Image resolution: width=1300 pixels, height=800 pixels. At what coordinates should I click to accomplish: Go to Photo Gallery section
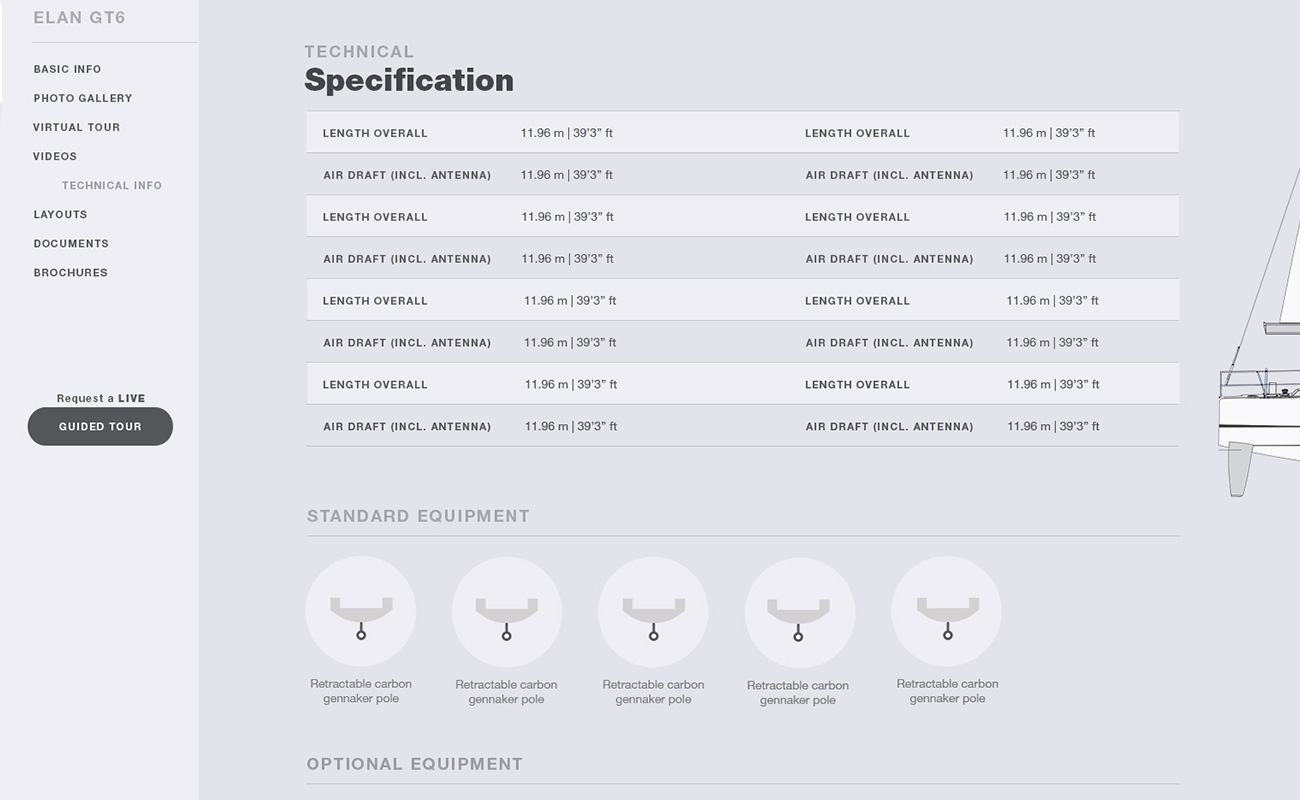[x=83, y=98]
